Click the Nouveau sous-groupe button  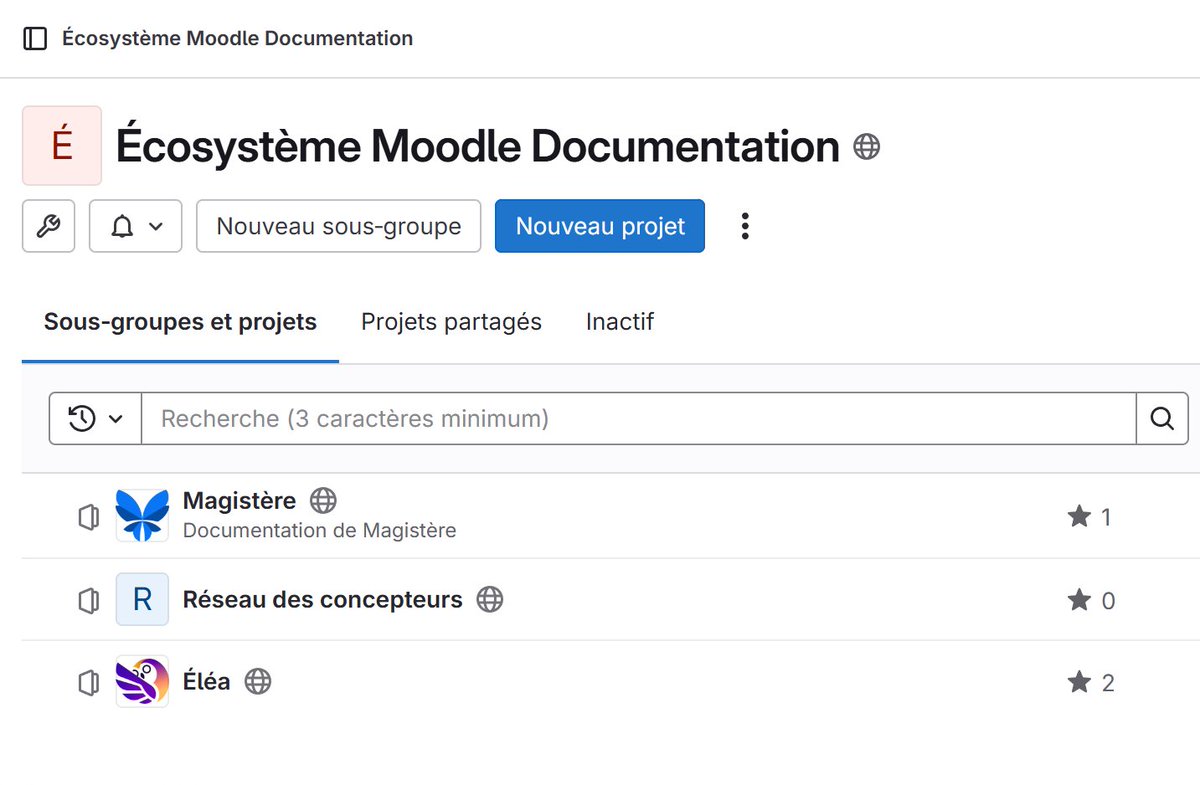tap(339, 226)
